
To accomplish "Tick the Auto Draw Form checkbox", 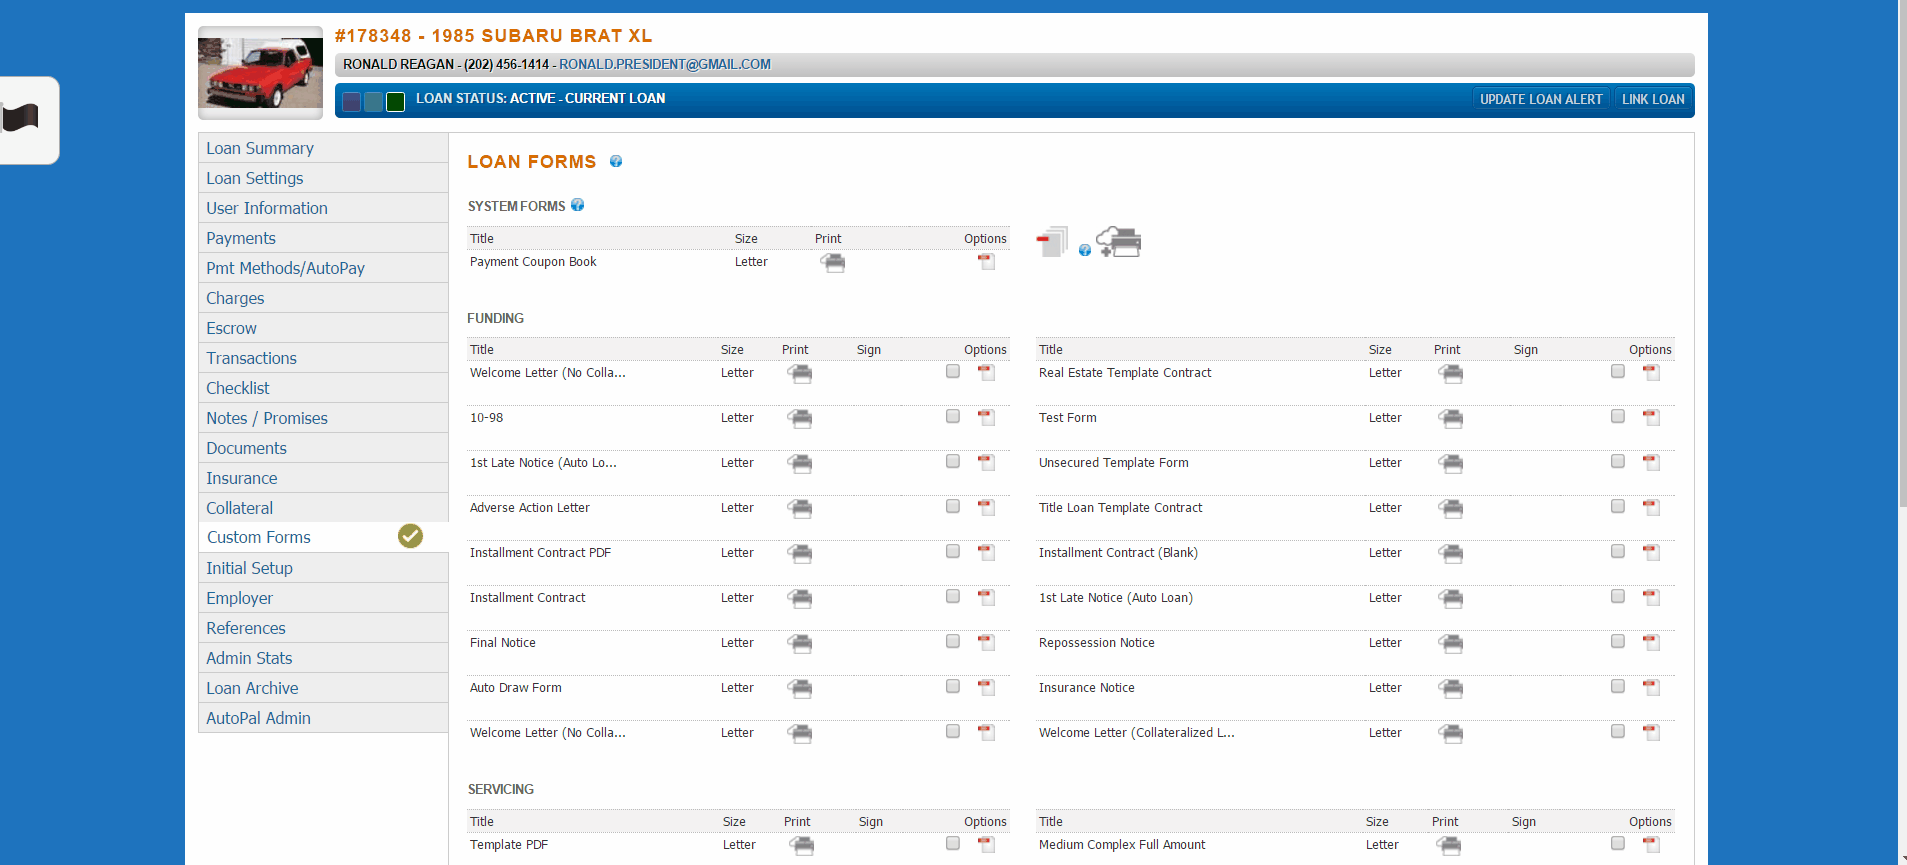I will click(953, 686).
